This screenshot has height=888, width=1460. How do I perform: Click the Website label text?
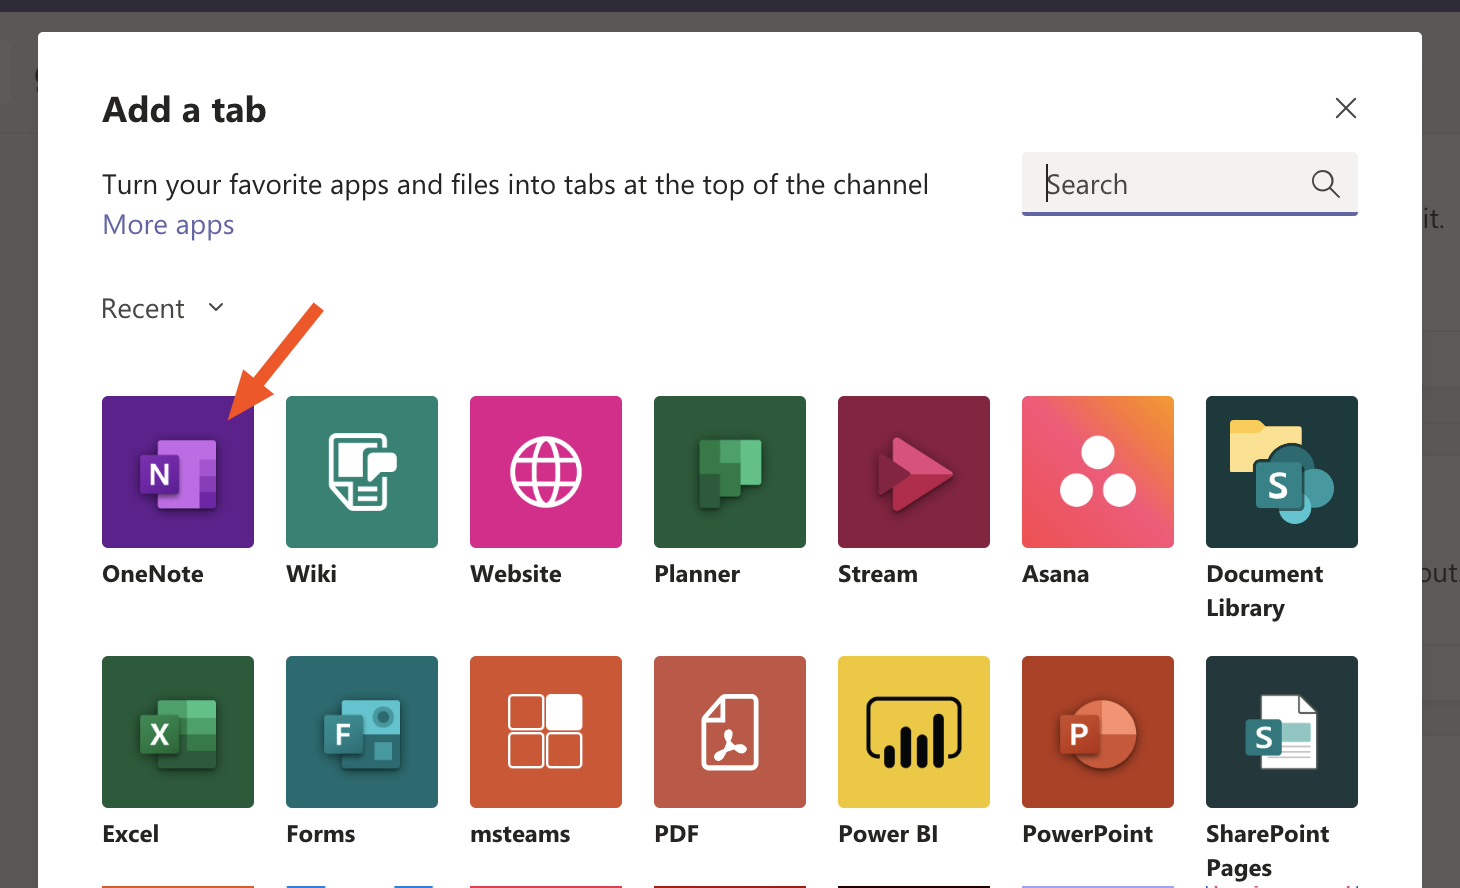pos(516,574)
